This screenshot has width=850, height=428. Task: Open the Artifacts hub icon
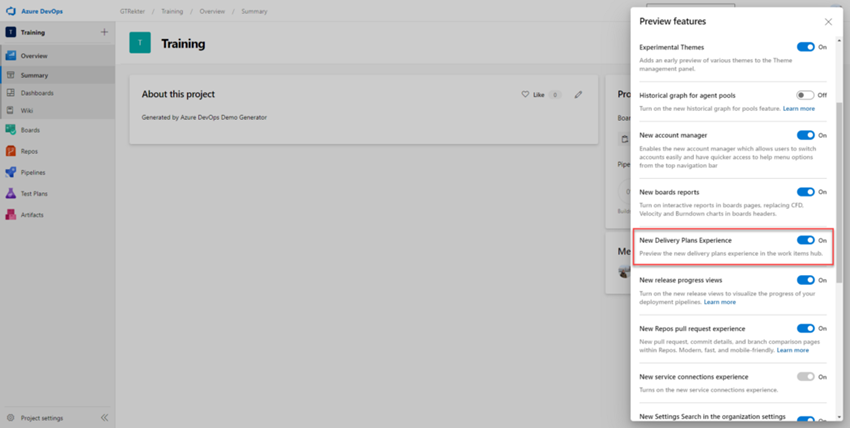coord(10,215)
